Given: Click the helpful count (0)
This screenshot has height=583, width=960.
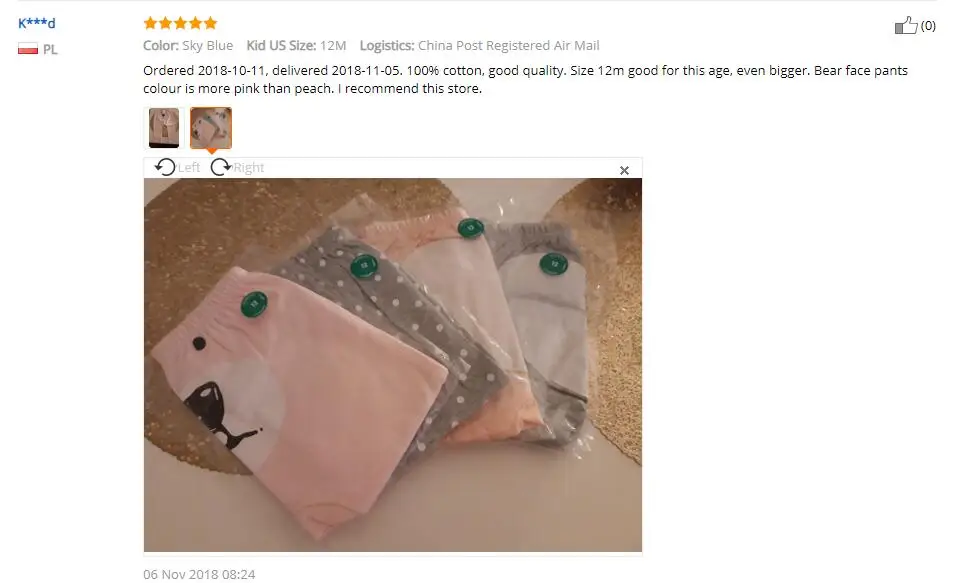Looking at the screenshot, I should [928, 26].
